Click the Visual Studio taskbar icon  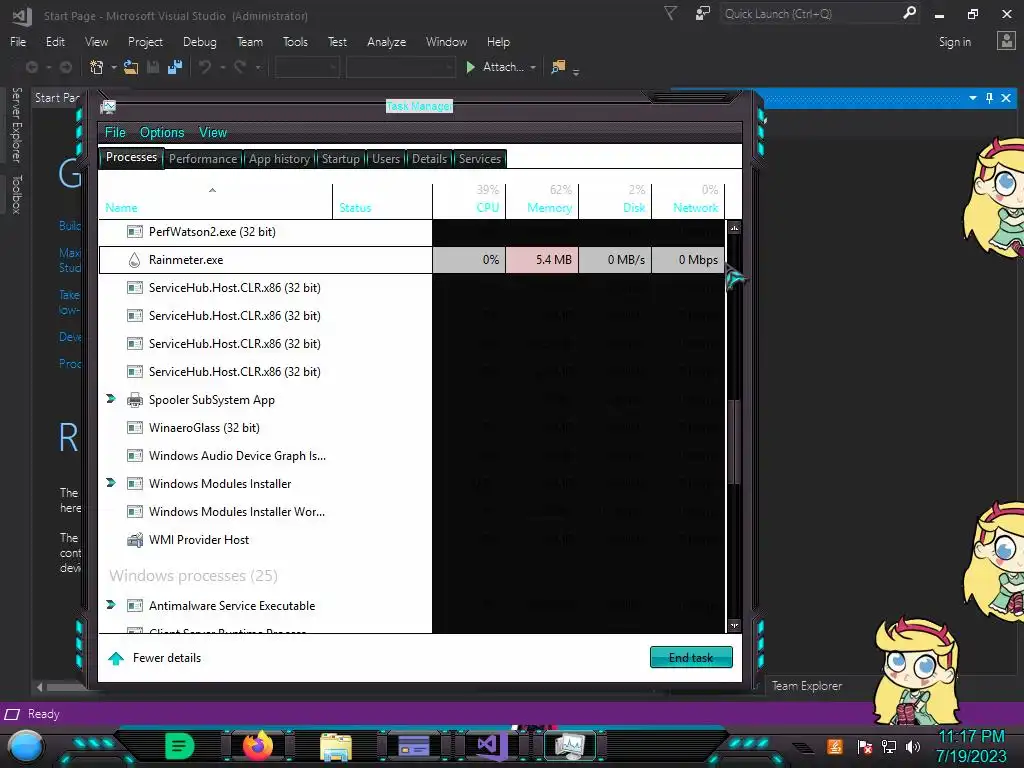coord(492,746)
